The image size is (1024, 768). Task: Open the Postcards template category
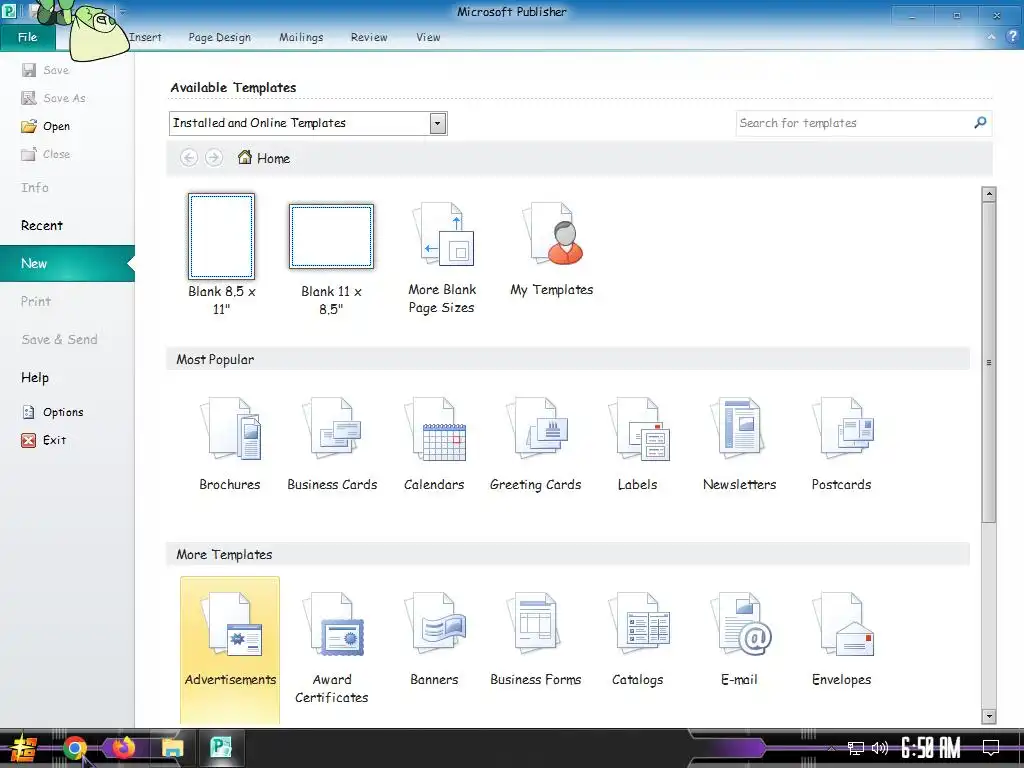[841, 444]
